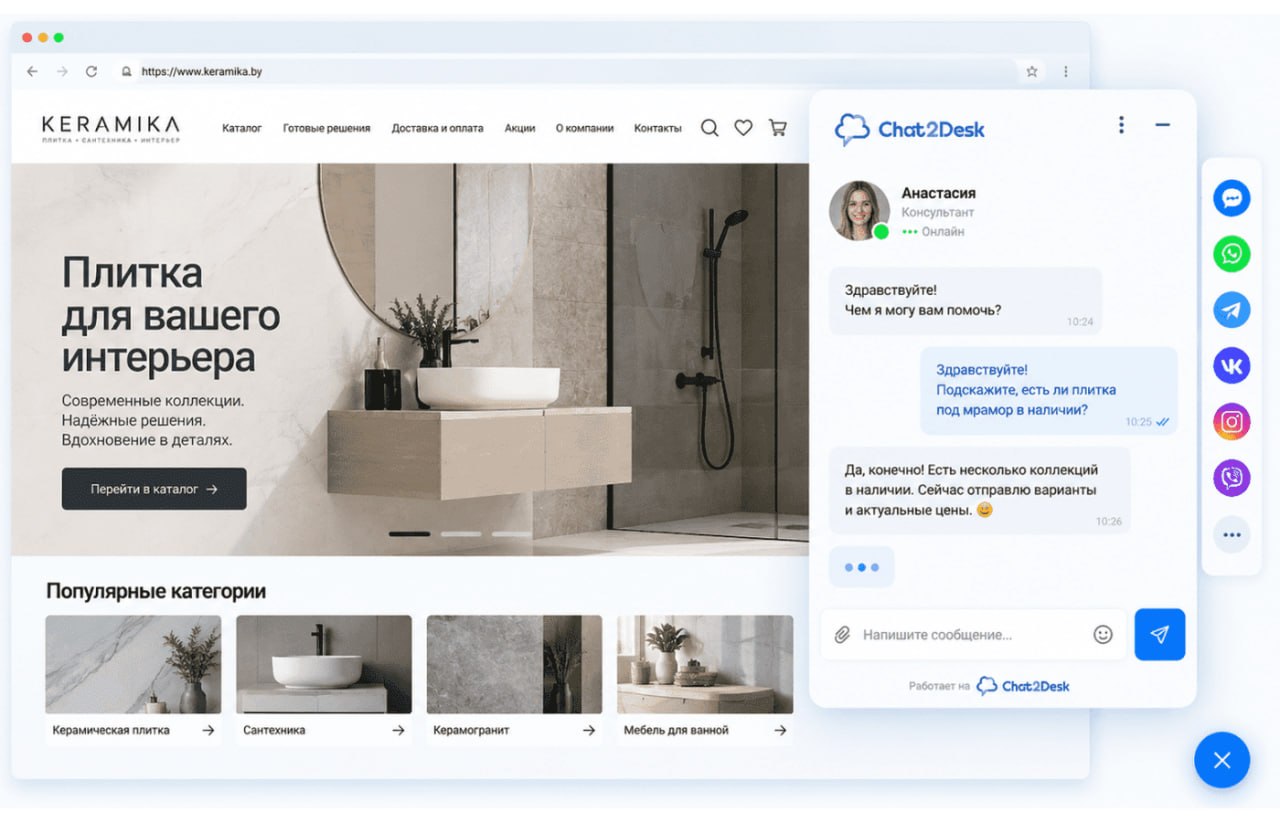The image size is (1280, 822).
Task: Click the browser address bar URL
Action: (x=201, y=72)
